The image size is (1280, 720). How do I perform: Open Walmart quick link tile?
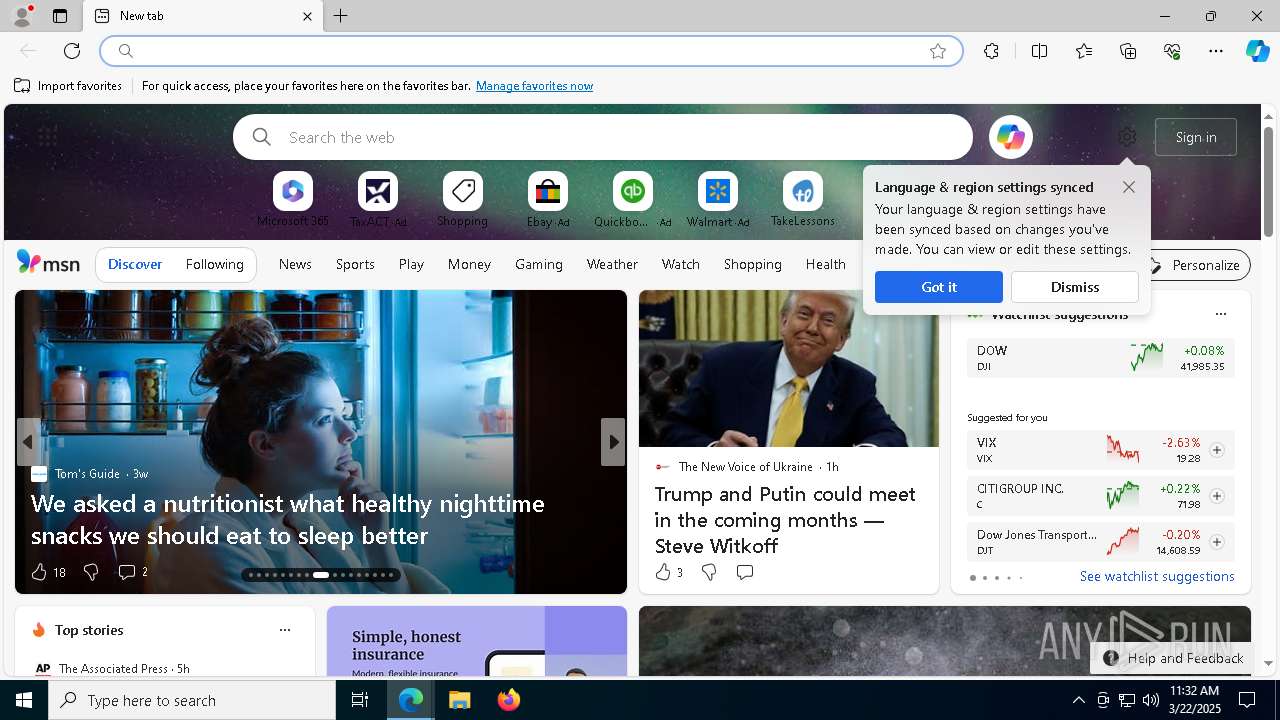[718, 199]
